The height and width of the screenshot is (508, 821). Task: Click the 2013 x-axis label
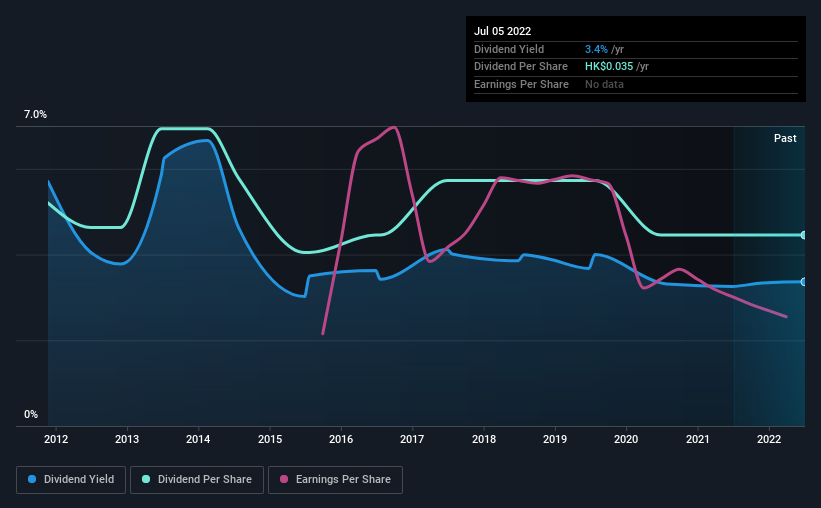point(127,439)
